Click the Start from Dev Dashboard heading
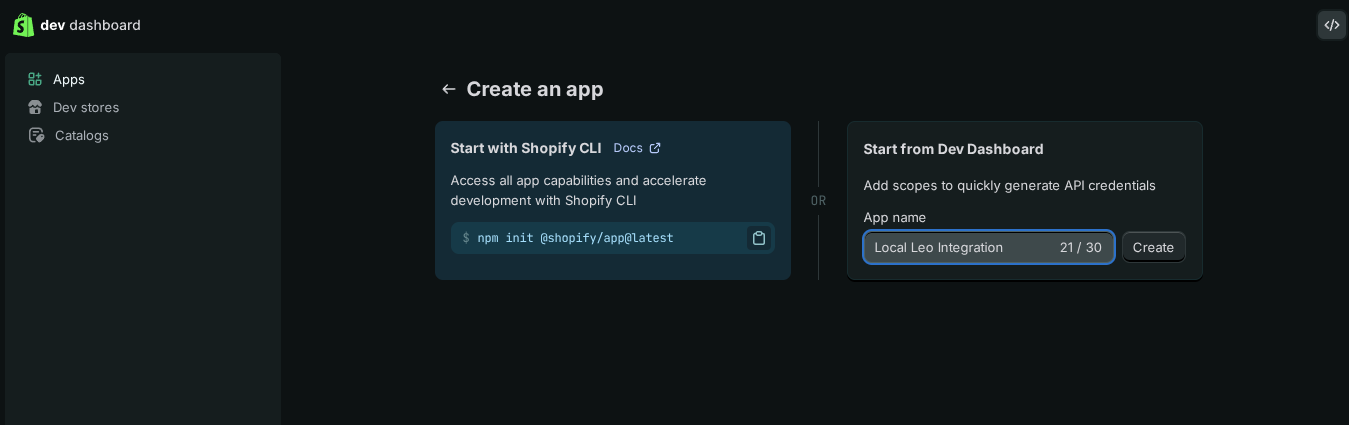The image size is (1349, 425). coord(953,149)
